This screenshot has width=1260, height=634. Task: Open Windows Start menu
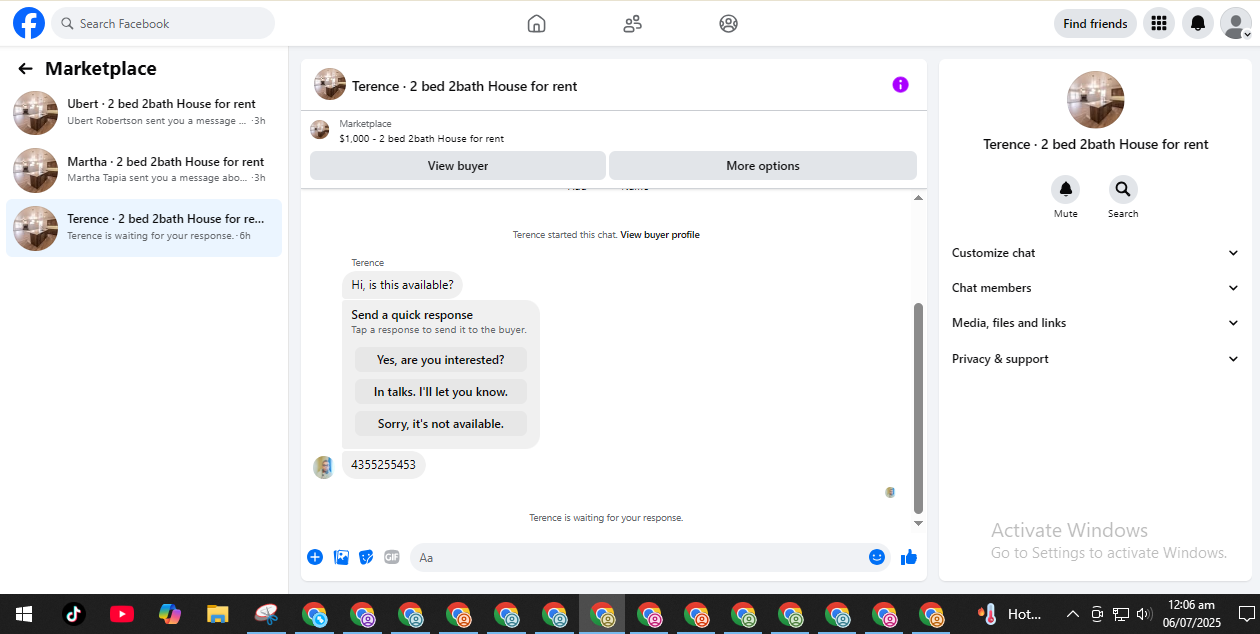click(x=24, y=614)
